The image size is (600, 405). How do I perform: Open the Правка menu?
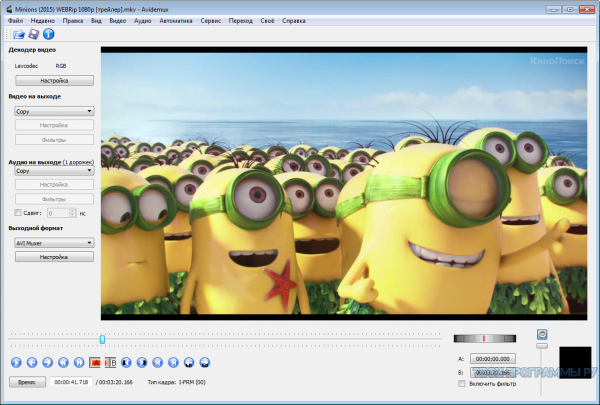pos(73,21)
